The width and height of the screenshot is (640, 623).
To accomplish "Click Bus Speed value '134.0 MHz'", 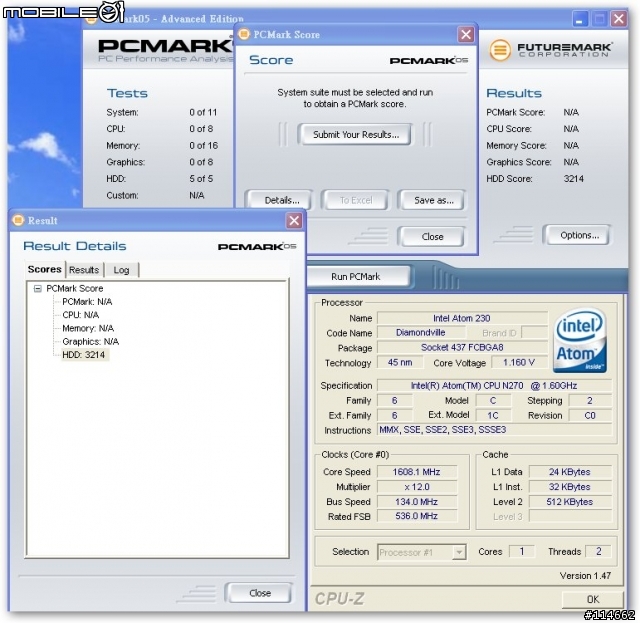I will tap(416, 502).
